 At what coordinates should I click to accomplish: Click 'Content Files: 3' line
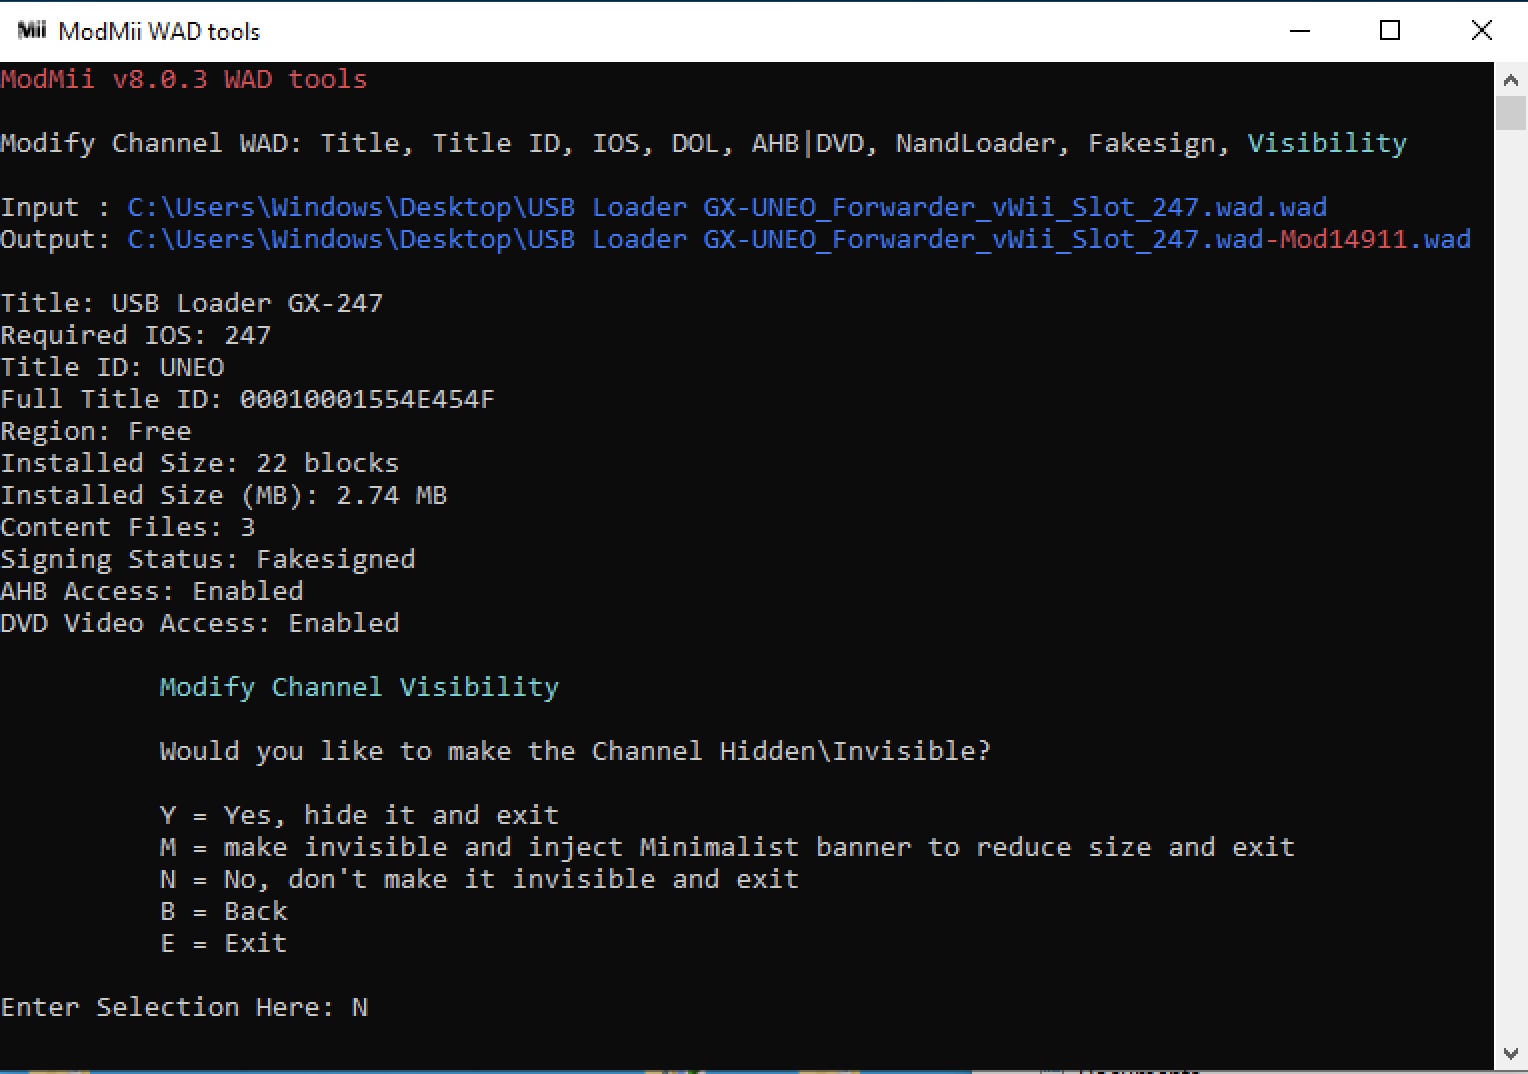point(128,527)
